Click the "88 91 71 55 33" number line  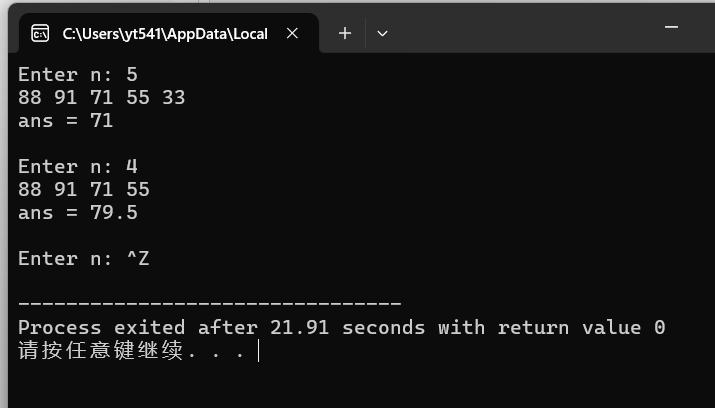(102, 98)
